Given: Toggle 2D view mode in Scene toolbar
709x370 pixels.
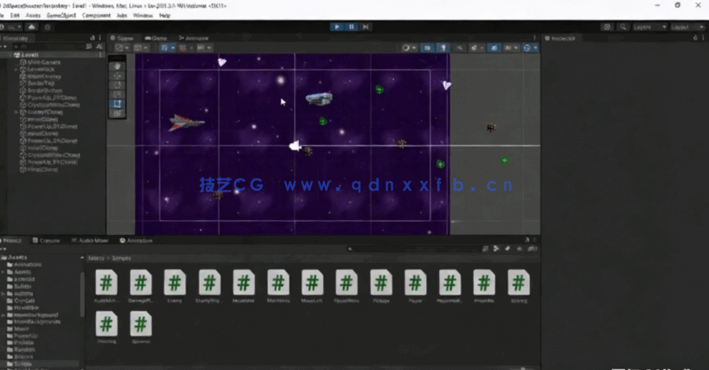Looking at the screenshot, I should coord(427,47).
